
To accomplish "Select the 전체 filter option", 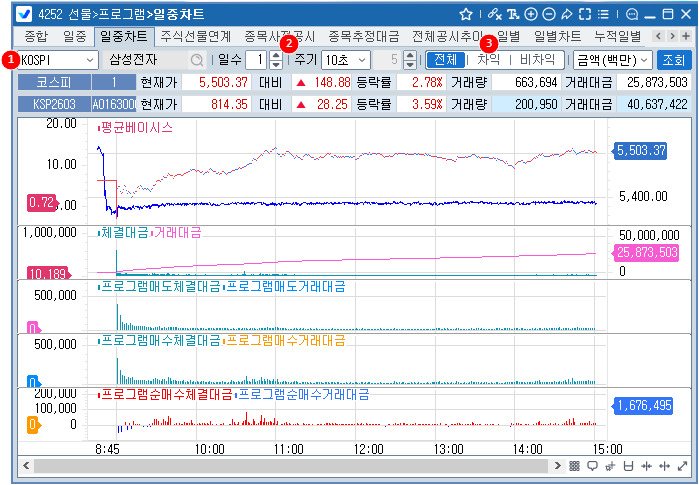I will (x=446, y=60).
